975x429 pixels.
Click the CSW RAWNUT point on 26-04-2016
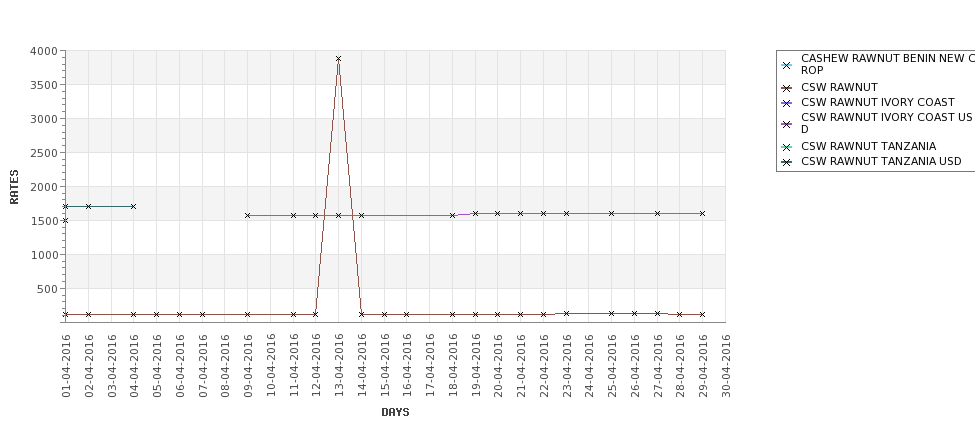coord(634,313)
